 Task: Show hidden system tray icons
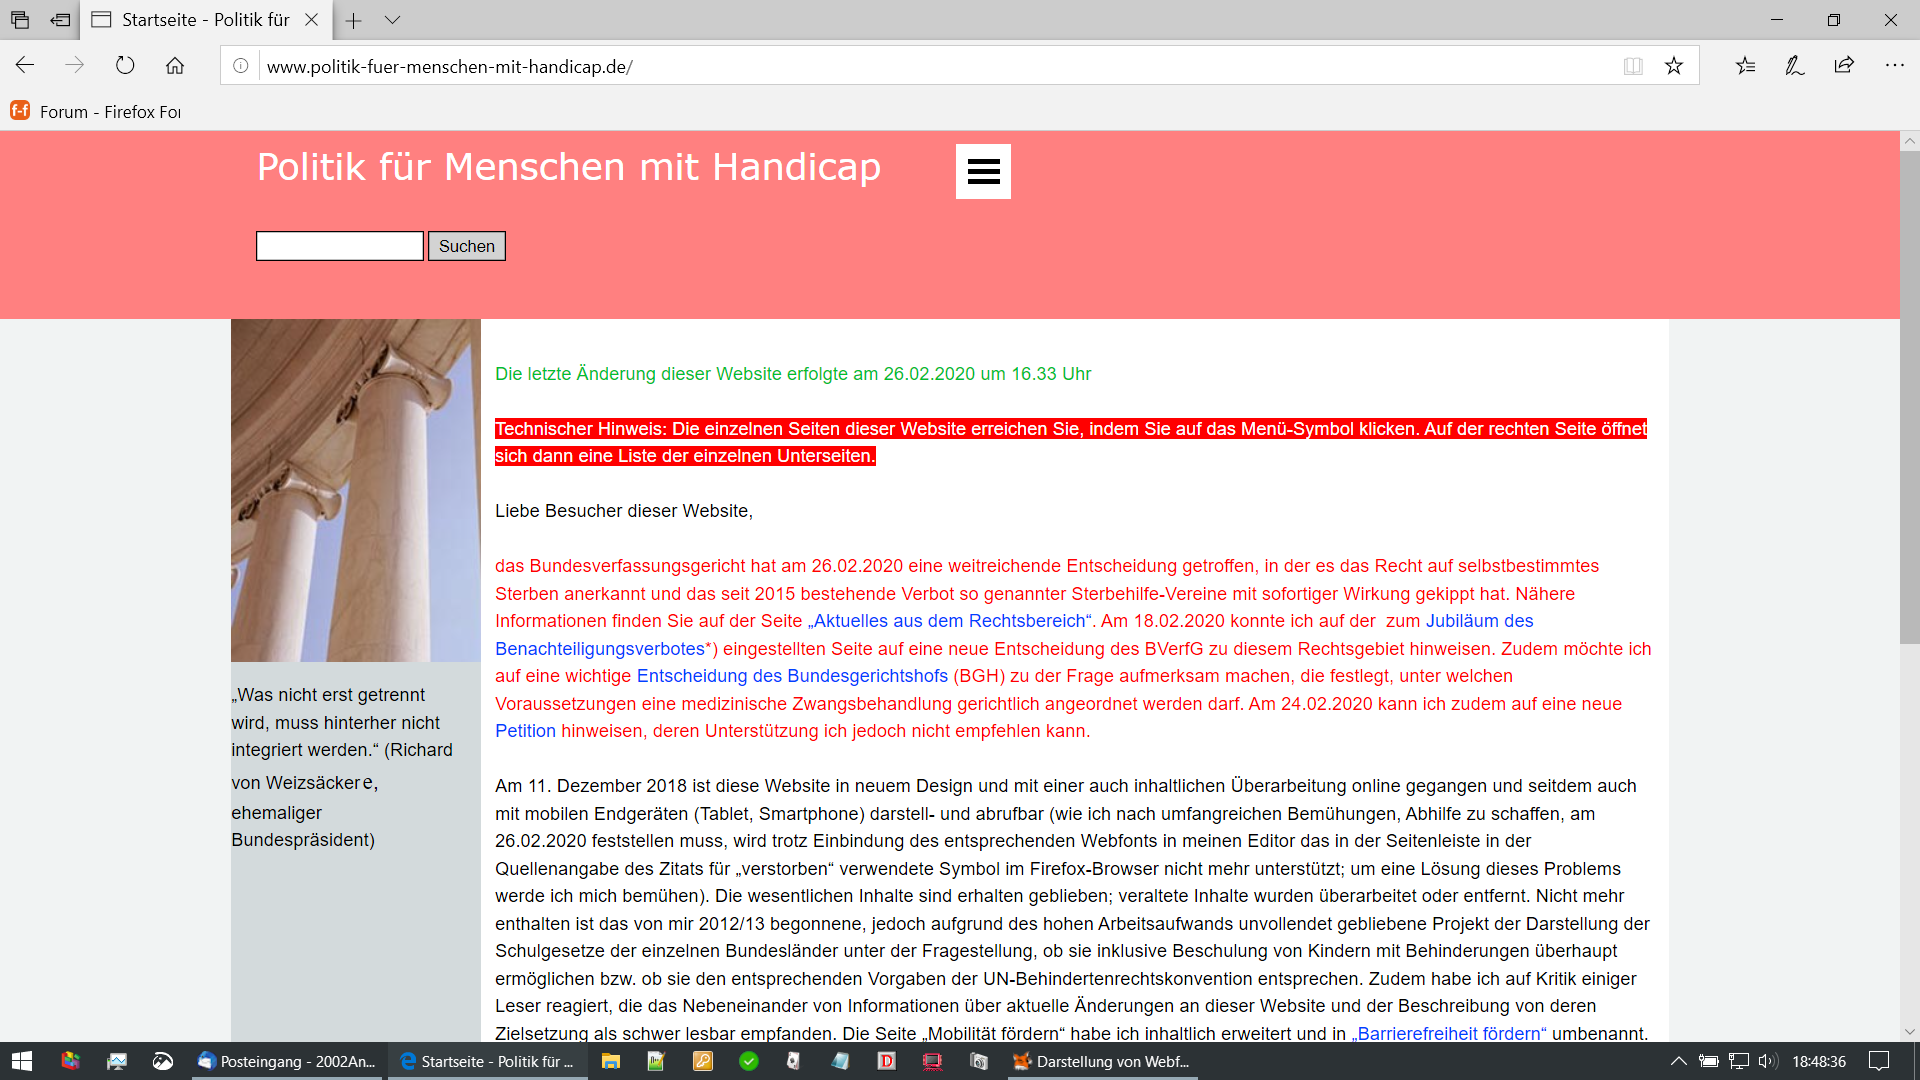coord(1679,1061)
